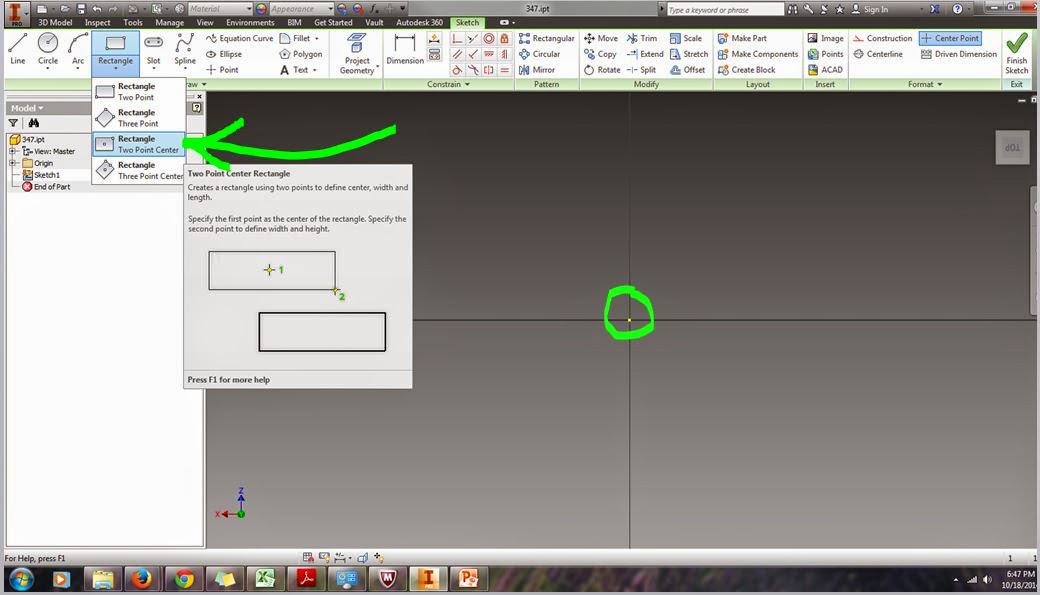1040x595 pixels.
Task: Select the Scale tool
Action: (685, 38)
